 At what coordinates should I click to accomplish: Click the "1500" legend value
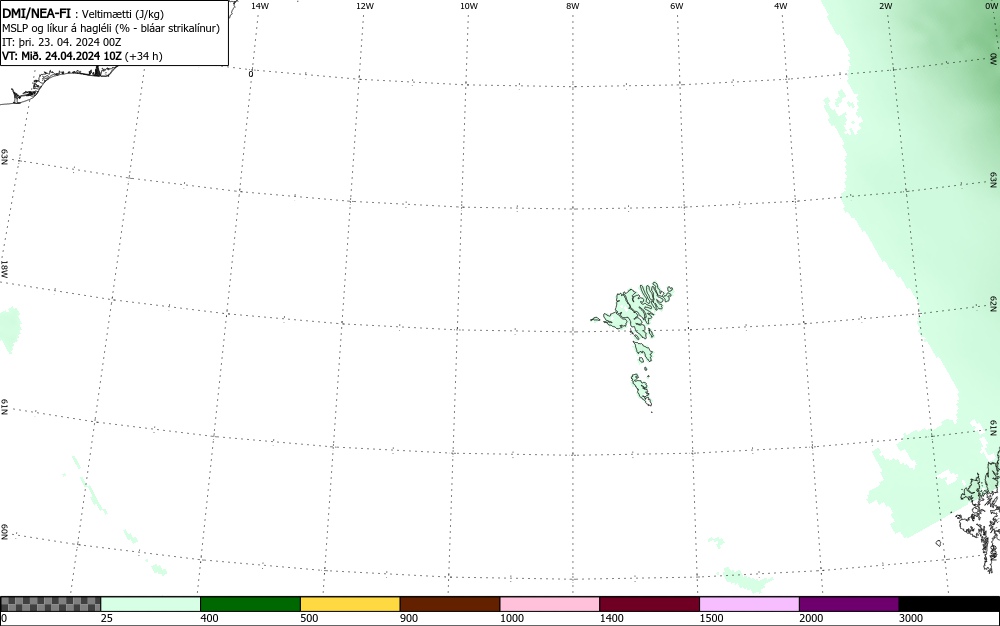(x=711, y=618)
